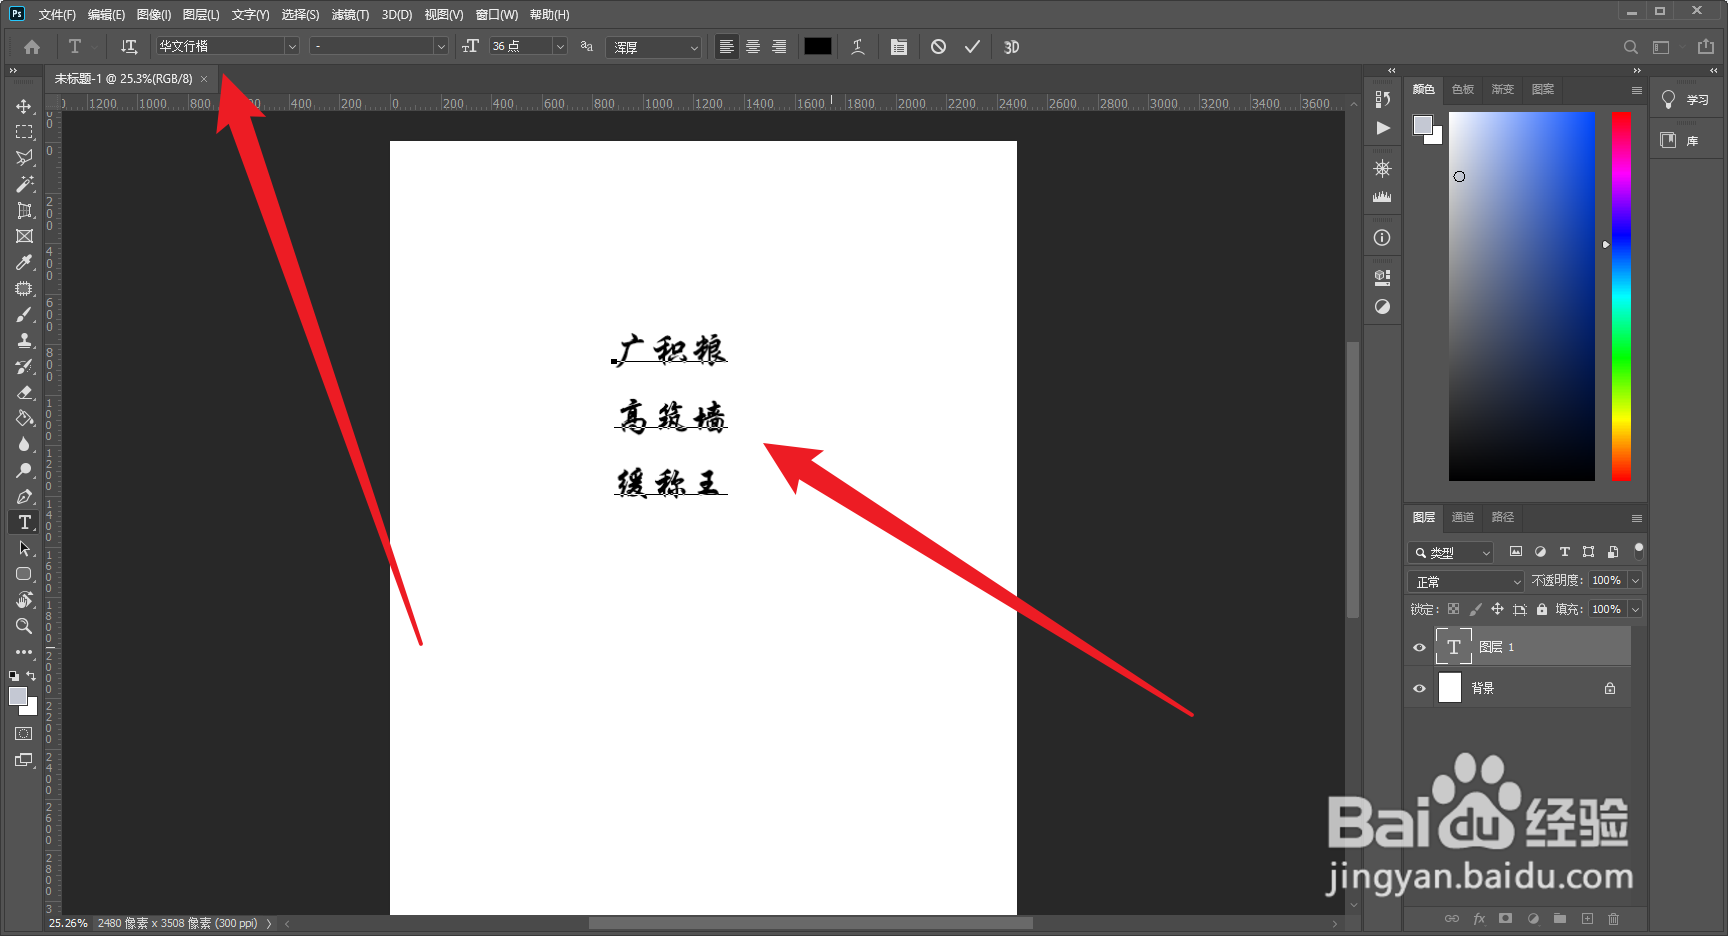The height and width of the screenshot is (936, 1728).
Task: Select the Crop tool
Action: click(24, 210)
